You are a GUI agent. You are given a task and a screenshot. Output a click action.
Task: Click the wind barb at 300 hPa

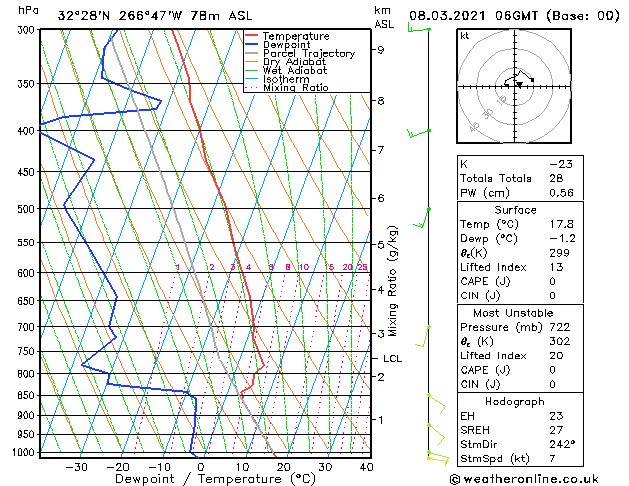coord(419,29)
